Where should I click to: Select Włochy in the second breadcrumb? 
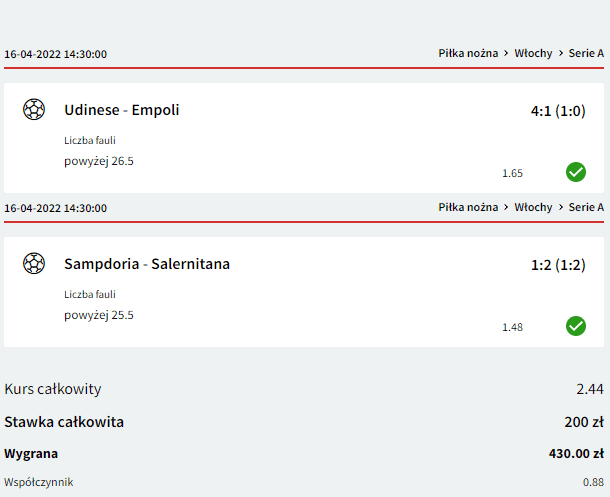533,207
